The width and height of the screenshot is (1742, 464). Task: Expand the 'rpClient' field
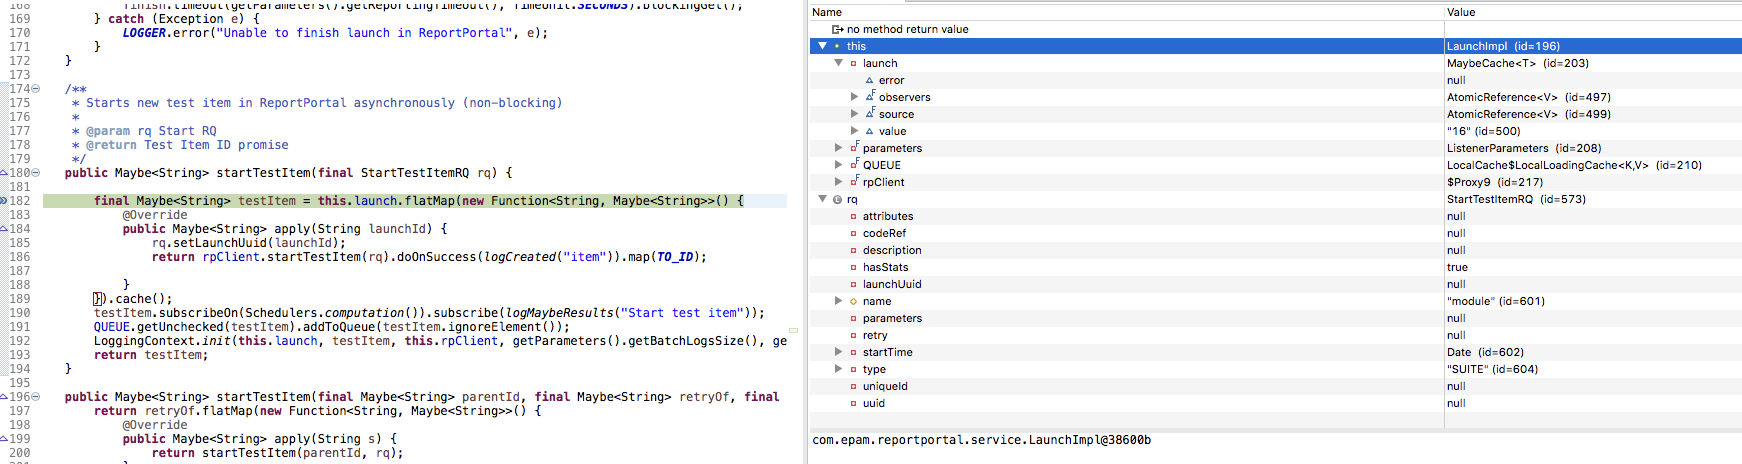[838, 182]
